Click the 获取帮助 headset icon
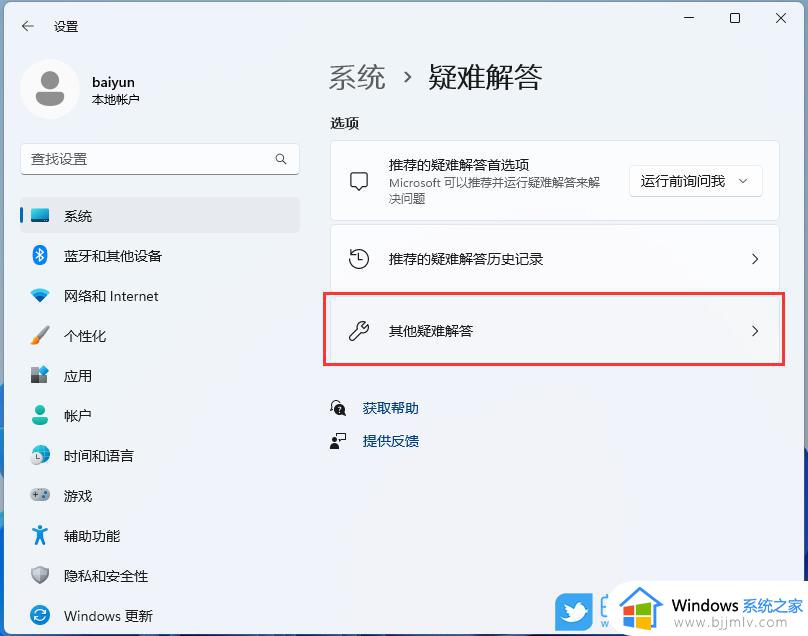The height and width of the screenshot is (636, 808). [x=338, y=408]
